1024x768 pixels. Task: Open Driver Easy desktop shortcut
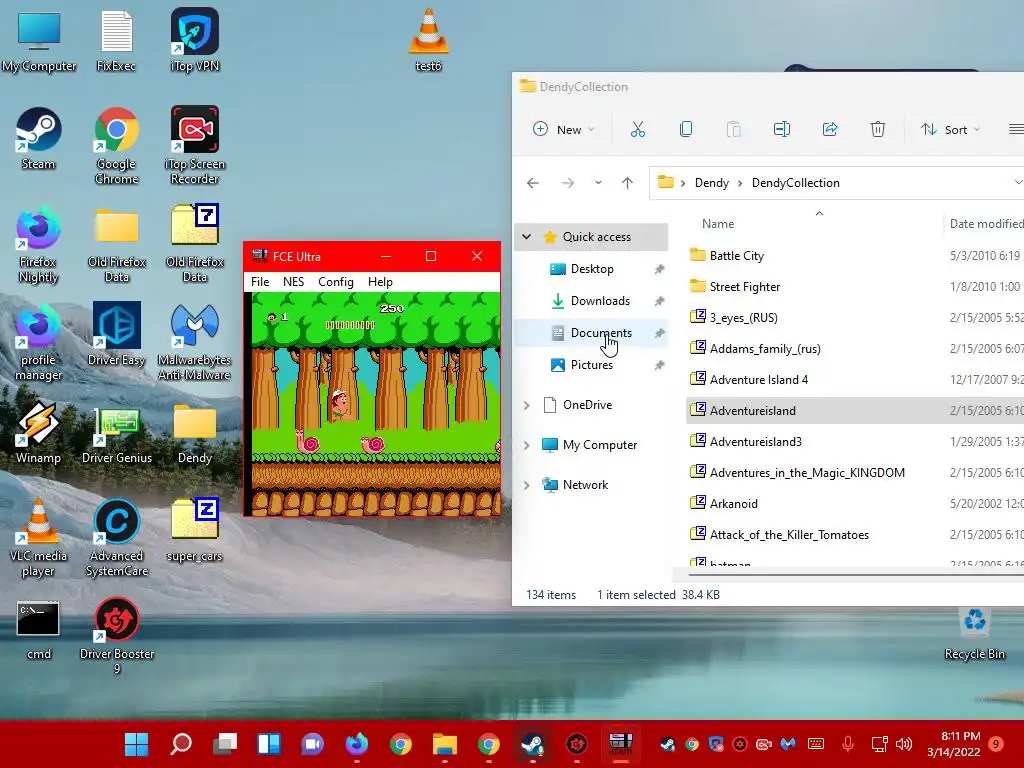click(x=116, y=334)
